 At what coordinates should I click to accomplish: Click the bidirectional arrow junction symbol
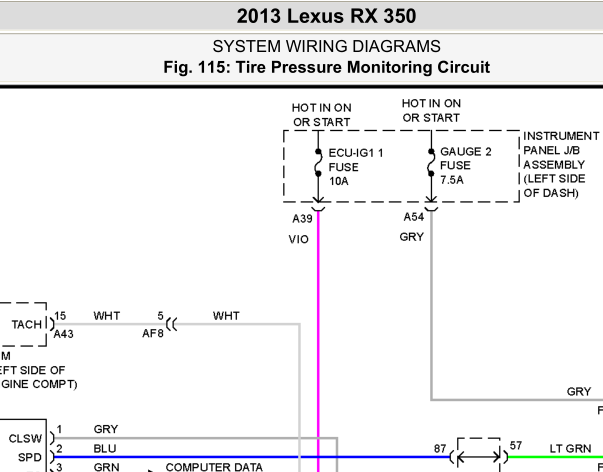click(479, 457)
